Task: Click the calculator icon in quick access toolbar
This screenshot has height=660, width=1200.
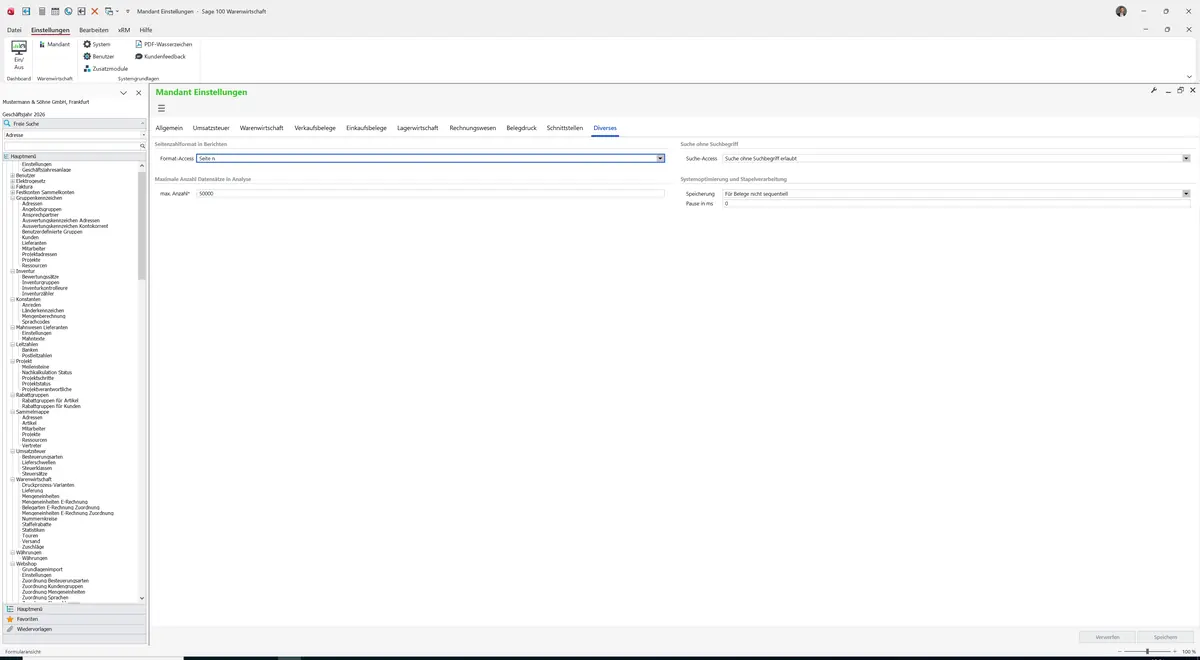Action: click(x=41, y=11)
